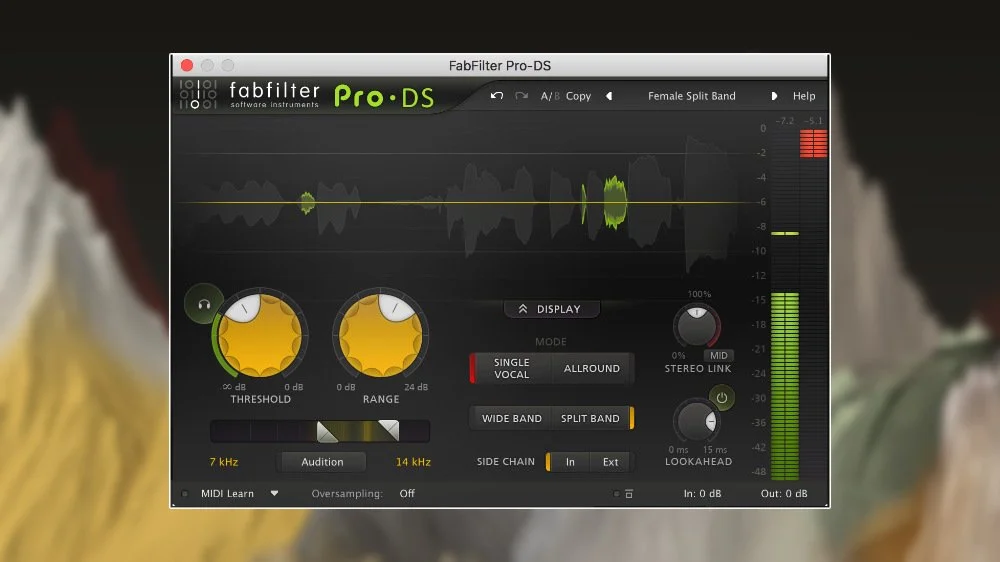Click the red clipping indicator on meter
Screen dimensions: 1000x562
(x=813, y=143)
